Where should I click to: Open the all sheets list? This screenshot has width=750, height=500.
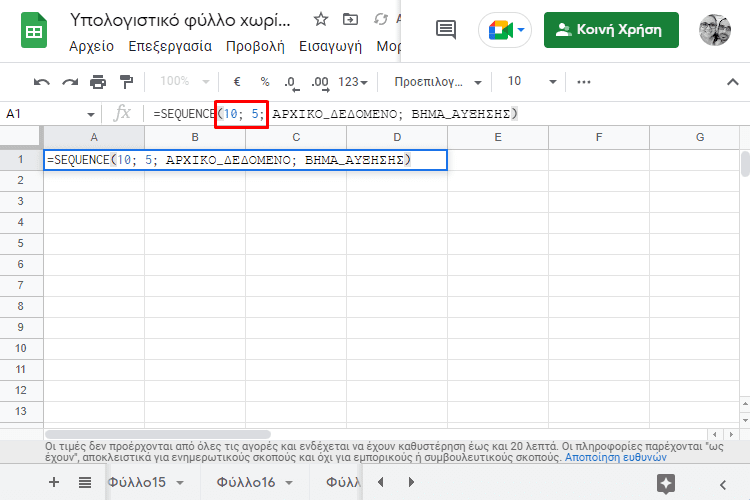[85, 482]
